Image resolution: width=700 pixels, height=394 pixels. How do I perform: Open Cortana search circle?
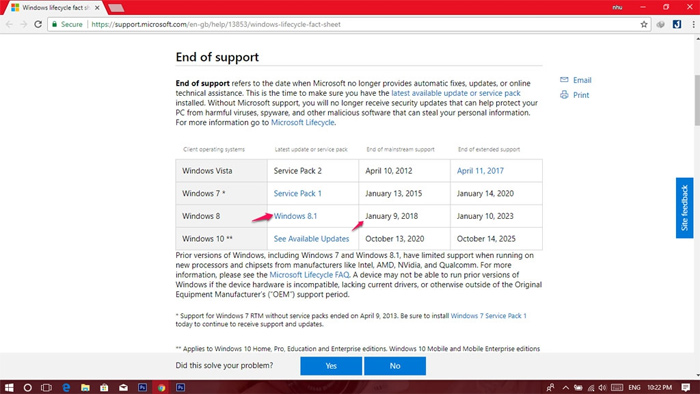point(28,387)
